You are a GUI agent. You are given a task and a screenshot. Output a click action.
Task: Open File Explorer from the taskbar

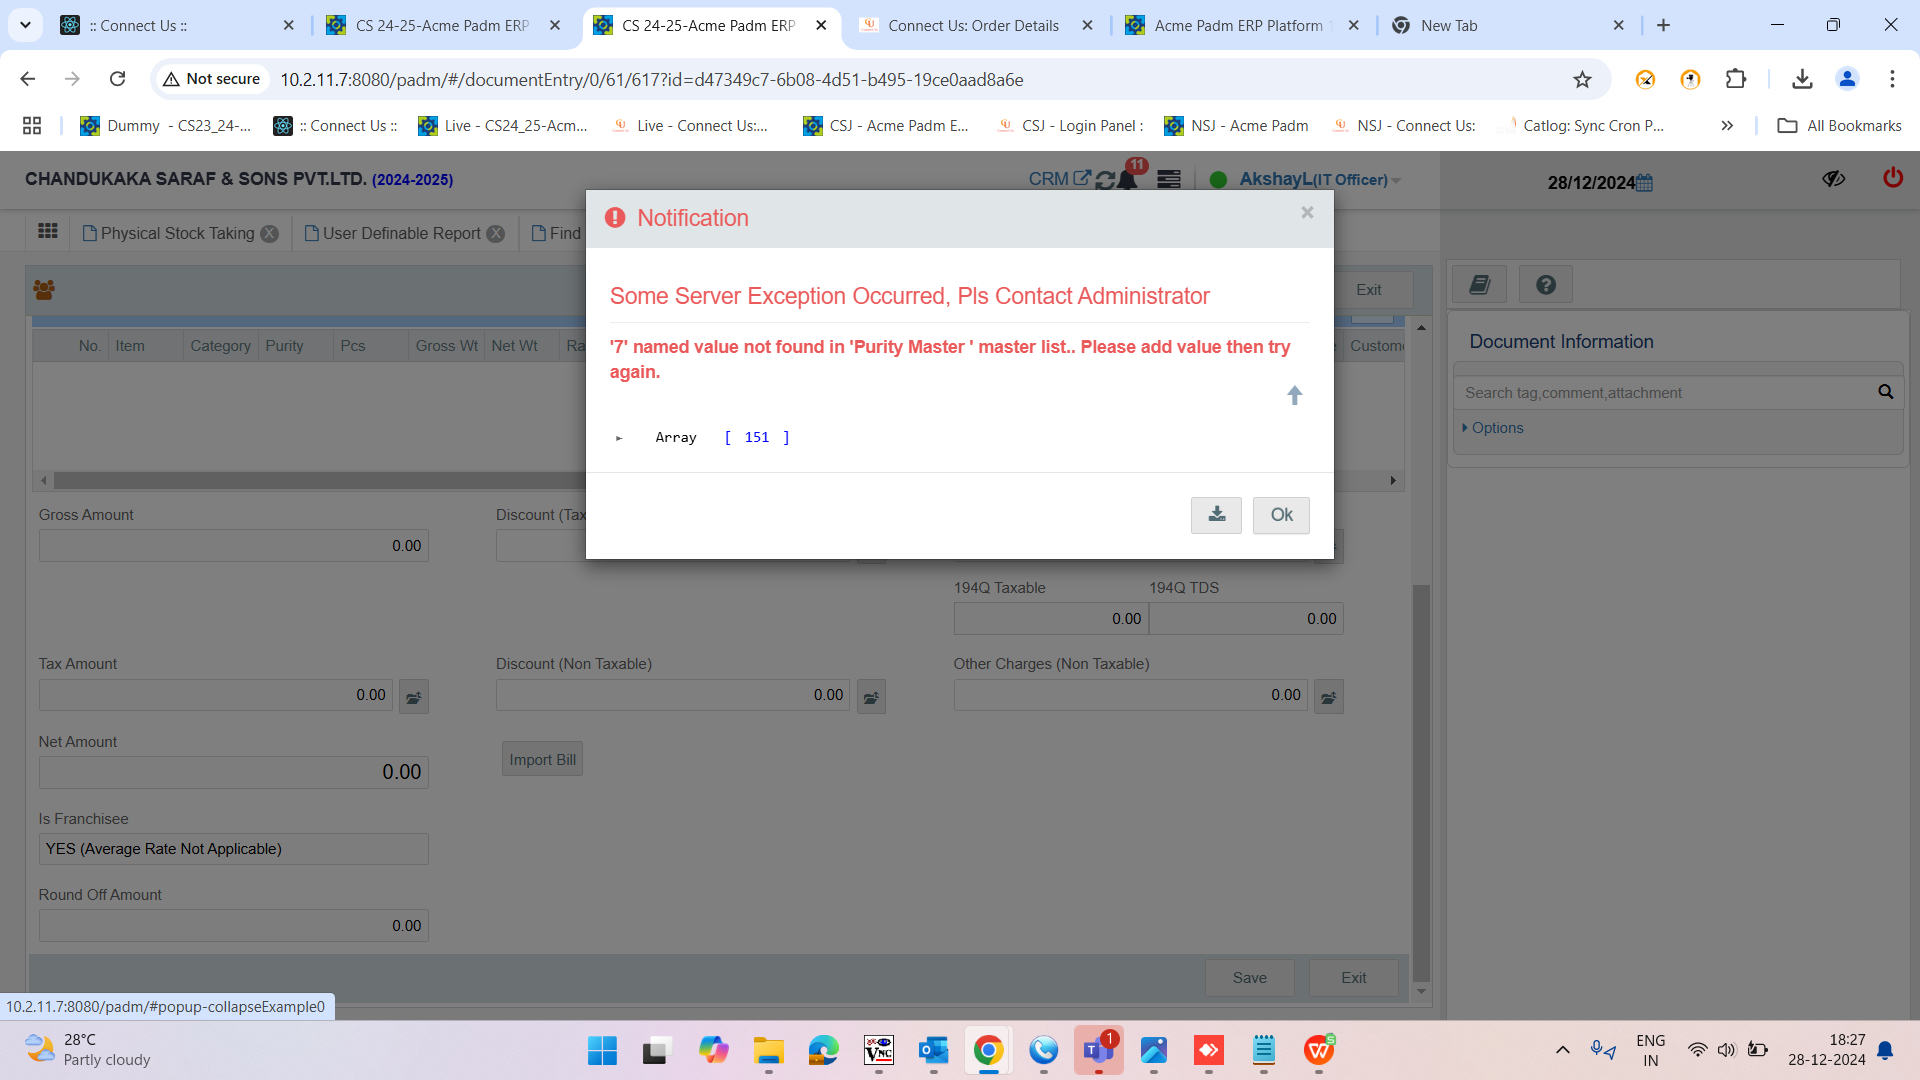(768, 1050)
